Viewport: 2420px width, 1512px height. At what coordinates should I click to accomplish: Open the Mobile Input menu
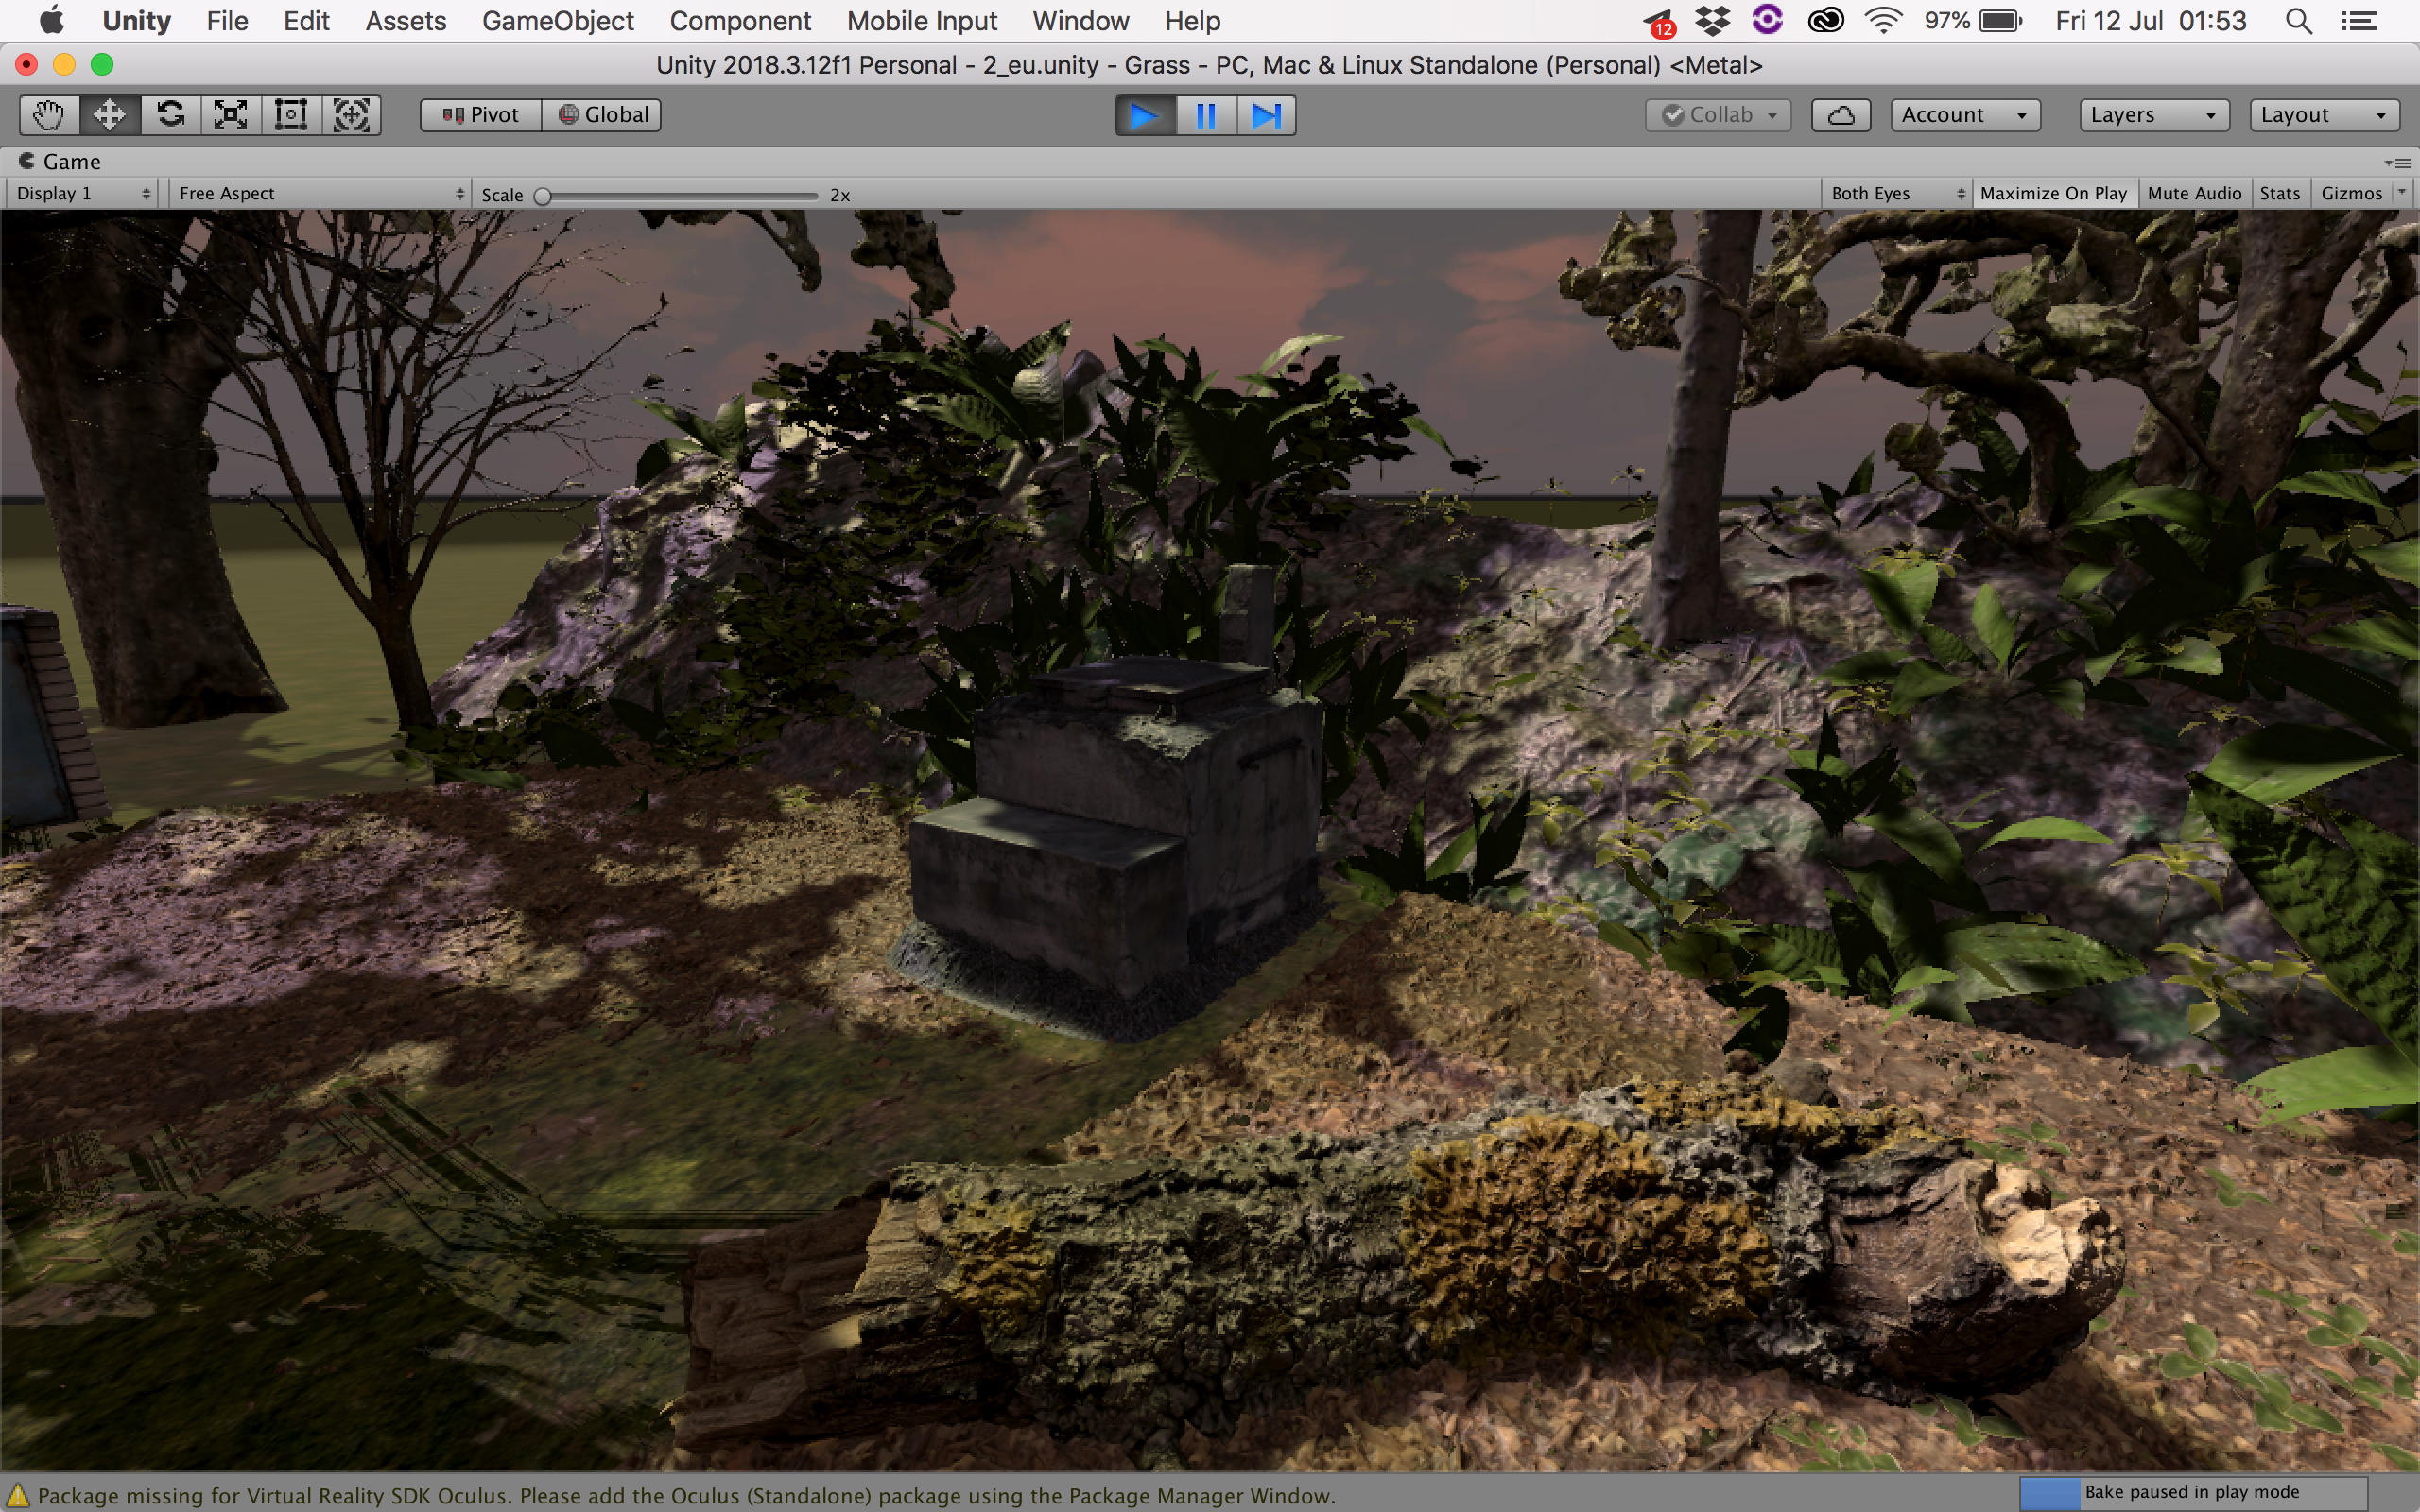921,21
